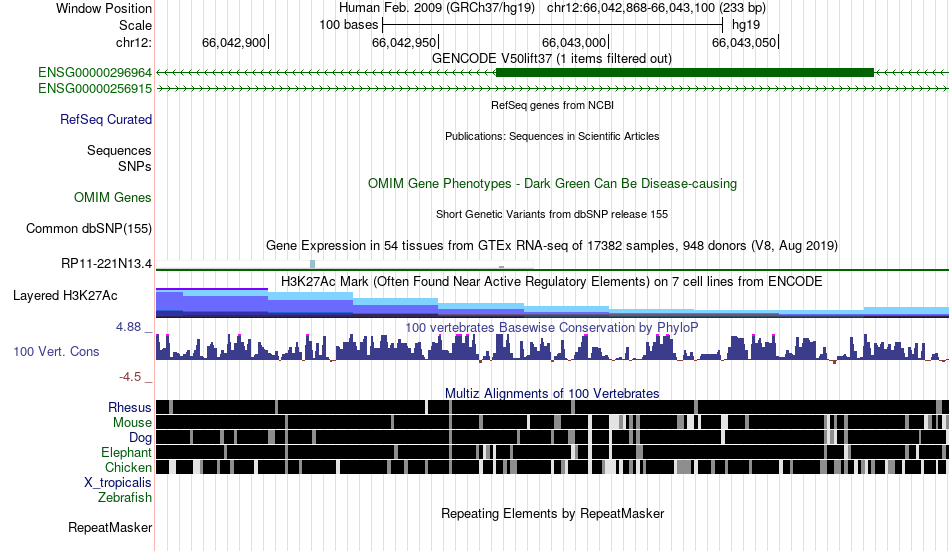Screen dimensions: 950x551
Task: Select the Elephant alignment row label
Action: 127,453
